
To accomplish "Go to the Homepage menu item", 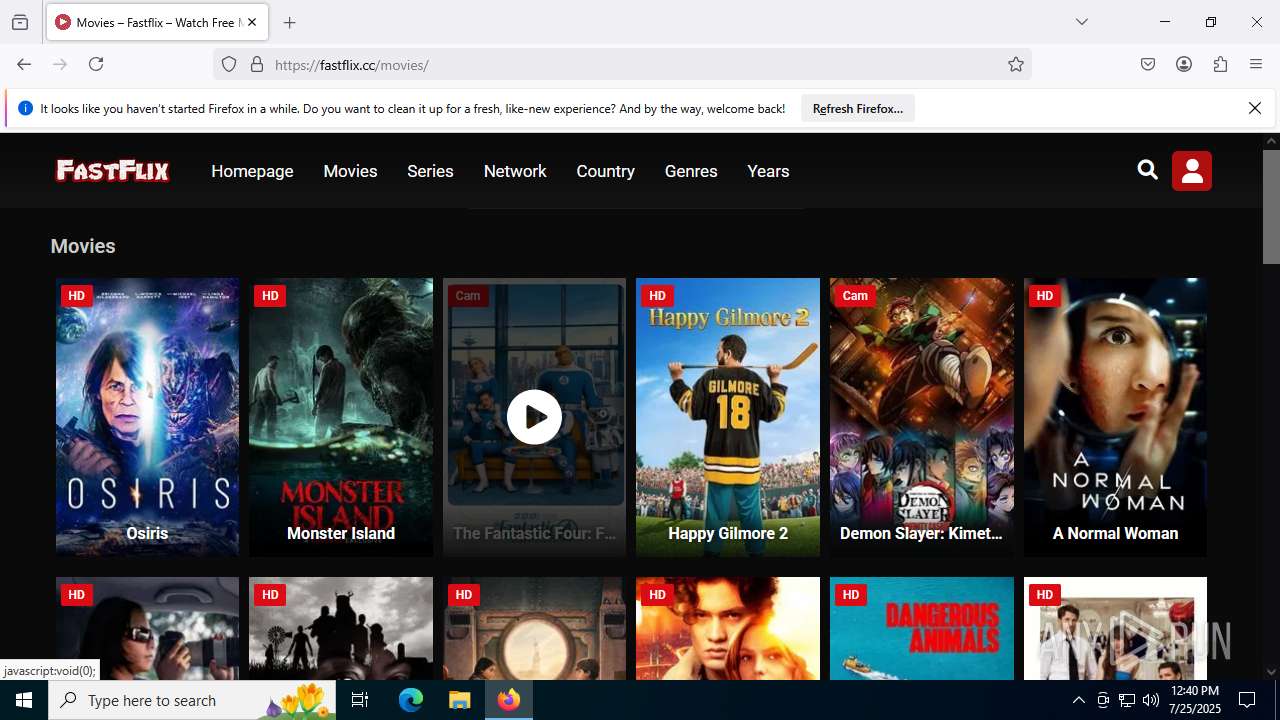I will tap(252, 171).
